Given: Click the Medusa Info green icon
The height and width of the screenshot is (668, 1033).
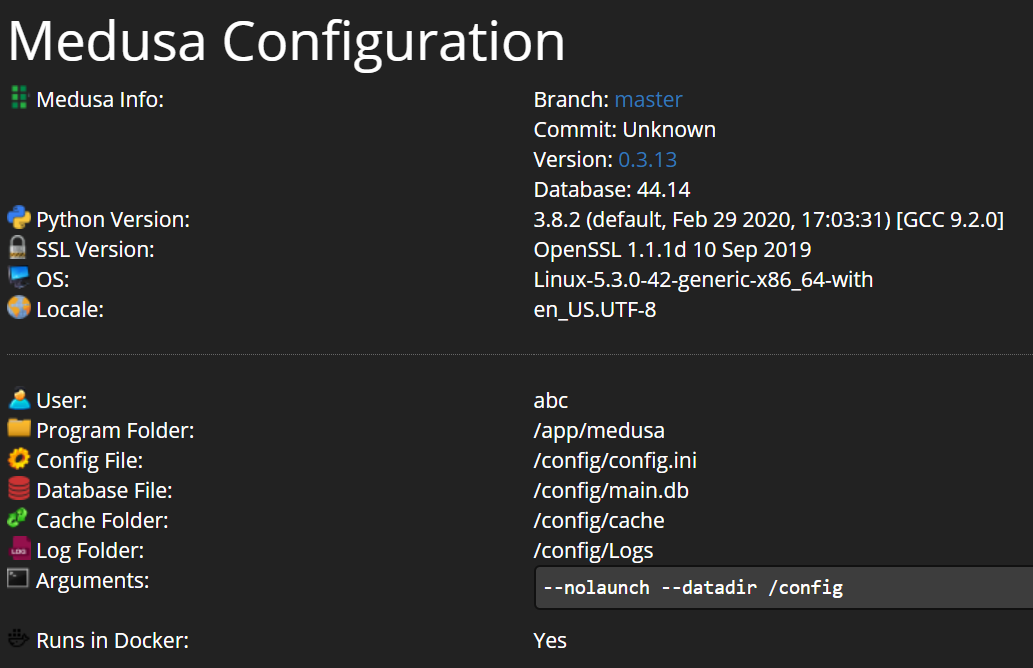Looking at the screenshot, I should click(x=18, y=97).
